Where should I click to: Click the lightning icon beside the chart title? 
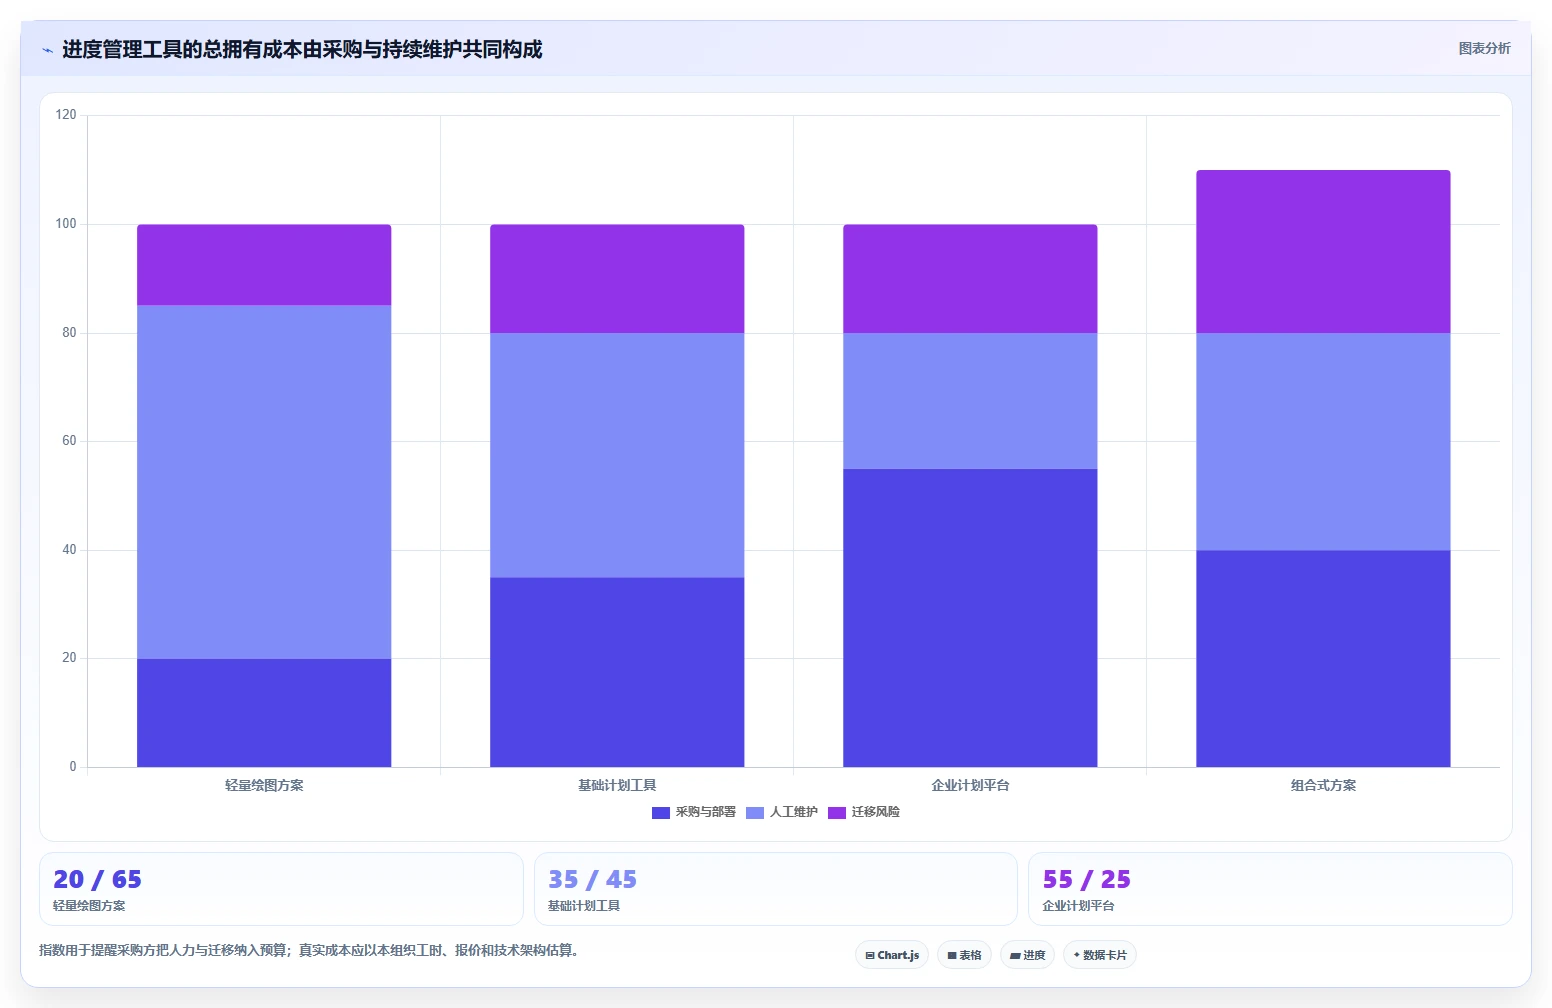click(x=47, y=50)
